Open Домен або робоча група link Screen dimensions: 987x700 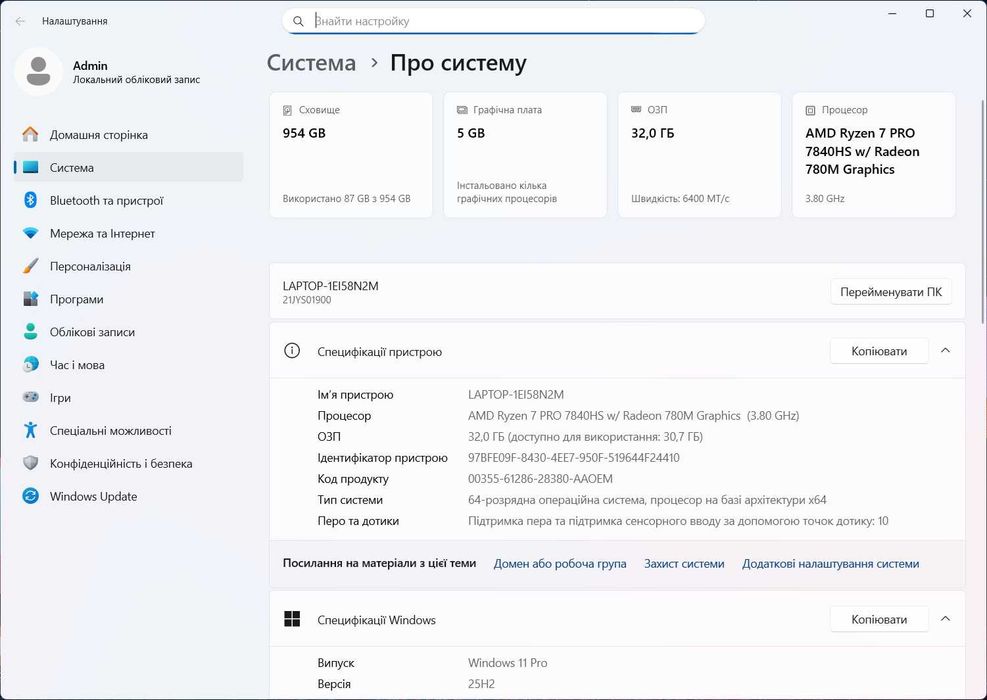[x=560, y=564]
